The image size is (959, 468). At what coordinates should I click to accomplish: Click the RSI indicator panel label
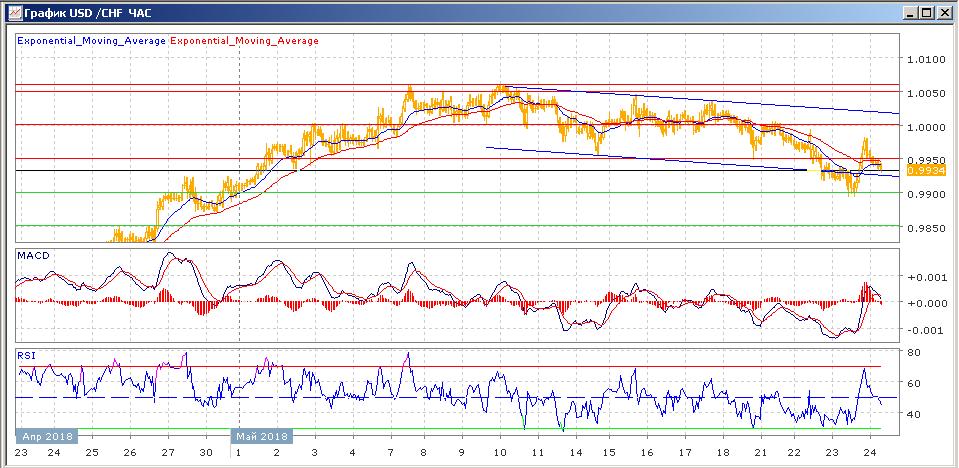pos(26,353)
